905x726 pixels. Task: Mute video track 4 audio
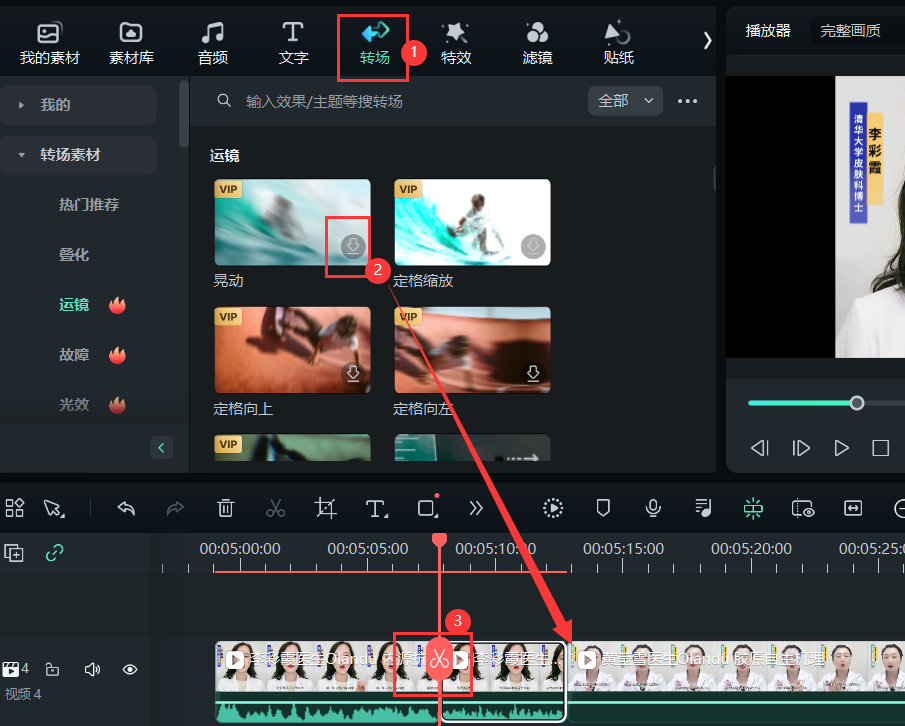pos(92,670)
